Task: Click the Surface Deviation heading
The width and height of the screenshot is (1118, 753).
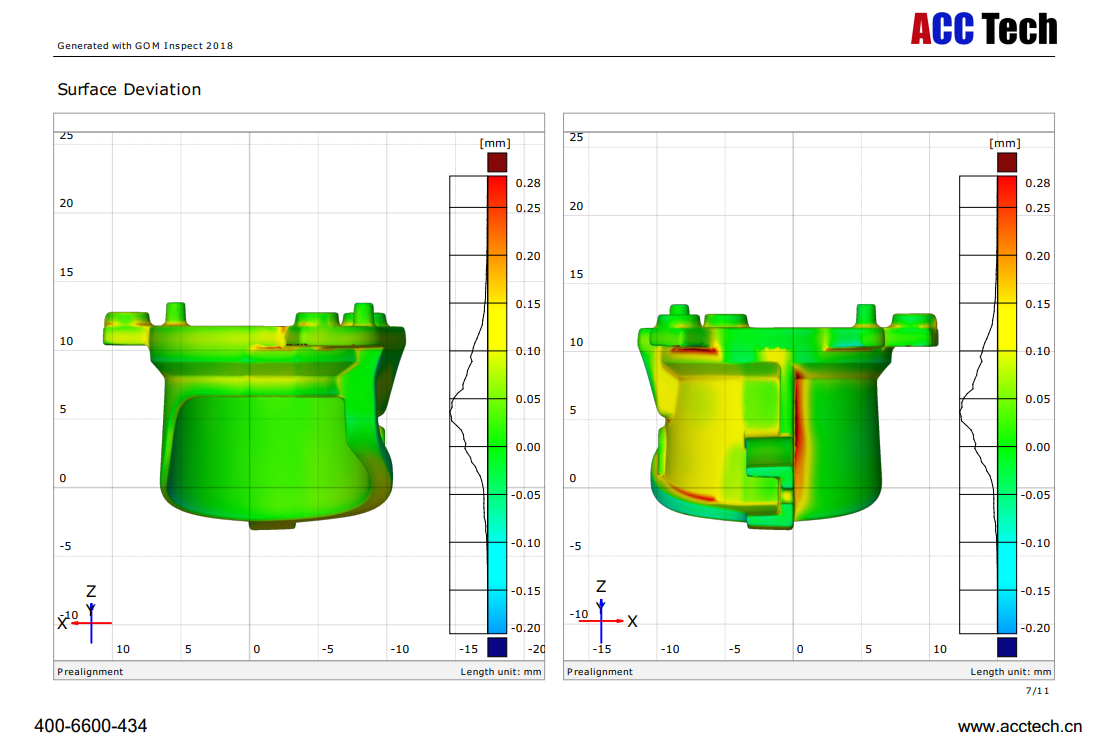Action: pos(129,90)
